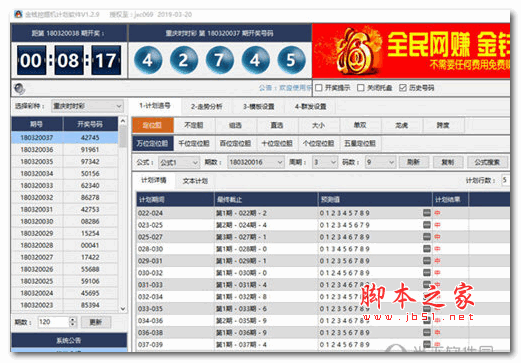
Task: Click the copy icon in row 028-030
Action: (x=427, y=249)
